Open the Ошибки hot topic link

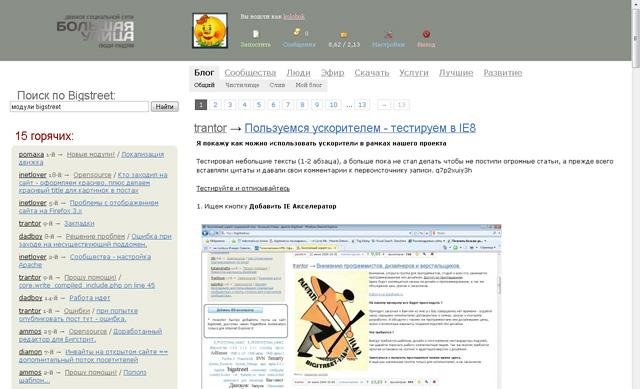[77, 311]
